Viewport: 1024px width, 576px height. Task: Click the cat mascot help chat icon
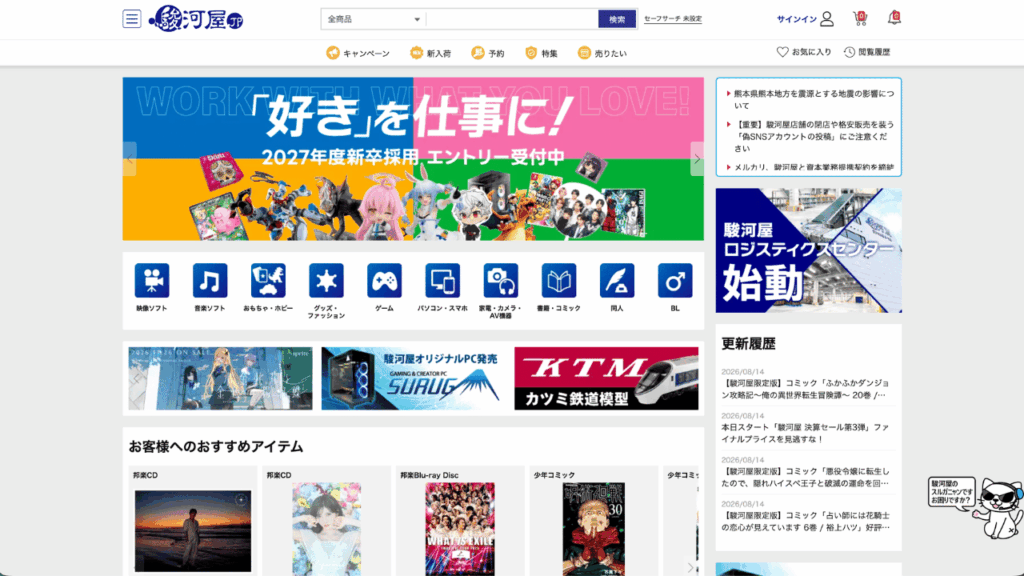click(x=999, y=508)
